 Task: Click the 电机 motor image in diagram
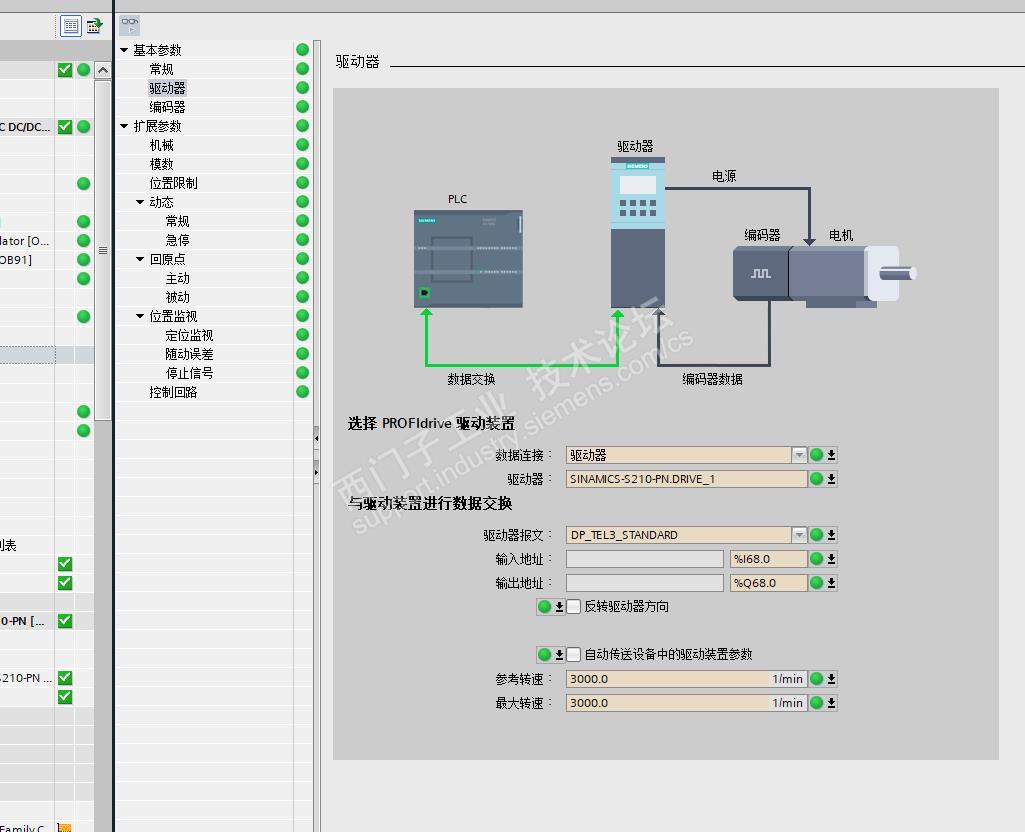click(x=852, y=275)
